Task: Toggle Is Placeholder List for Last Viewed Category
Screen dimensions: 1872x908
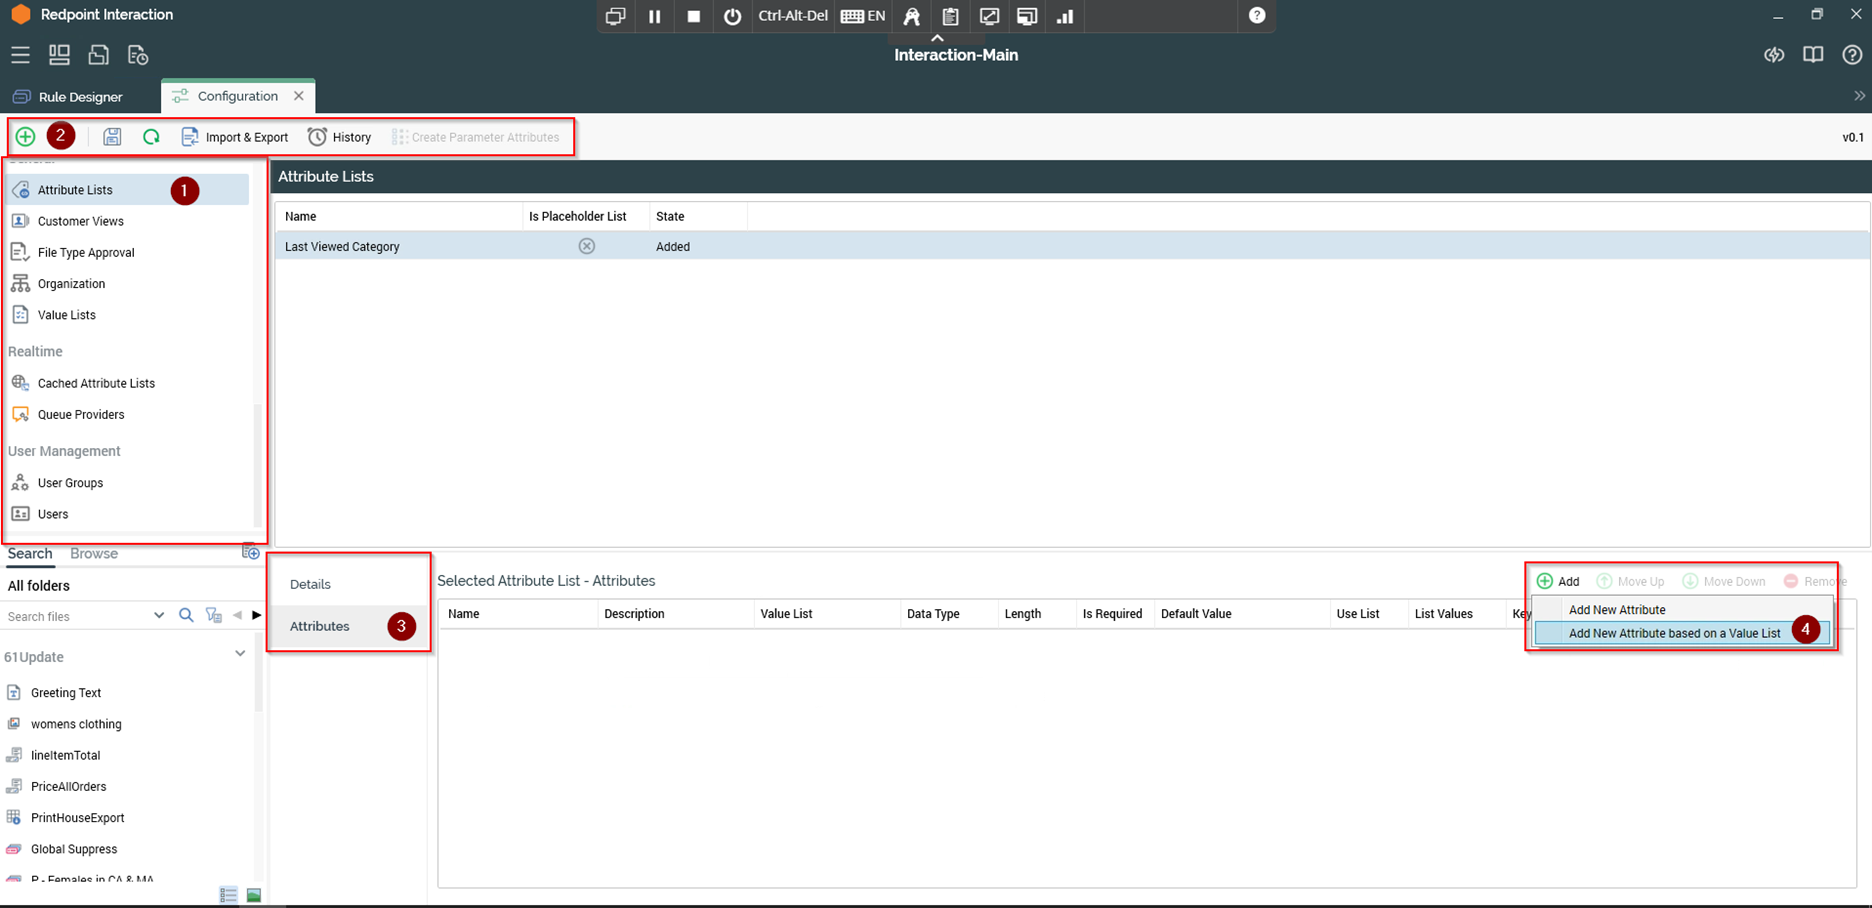Action: coord(587,246)
